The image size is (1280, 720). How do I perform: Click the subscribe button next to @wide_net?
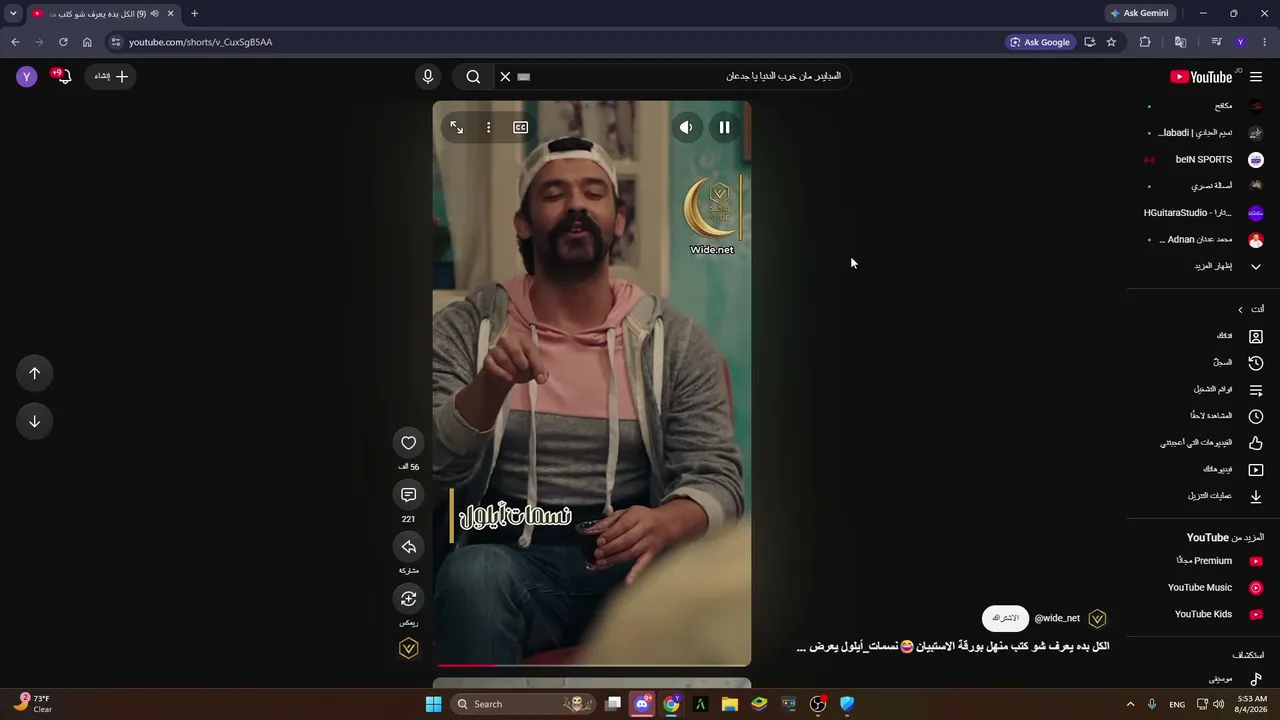[x=1005, y=618]
